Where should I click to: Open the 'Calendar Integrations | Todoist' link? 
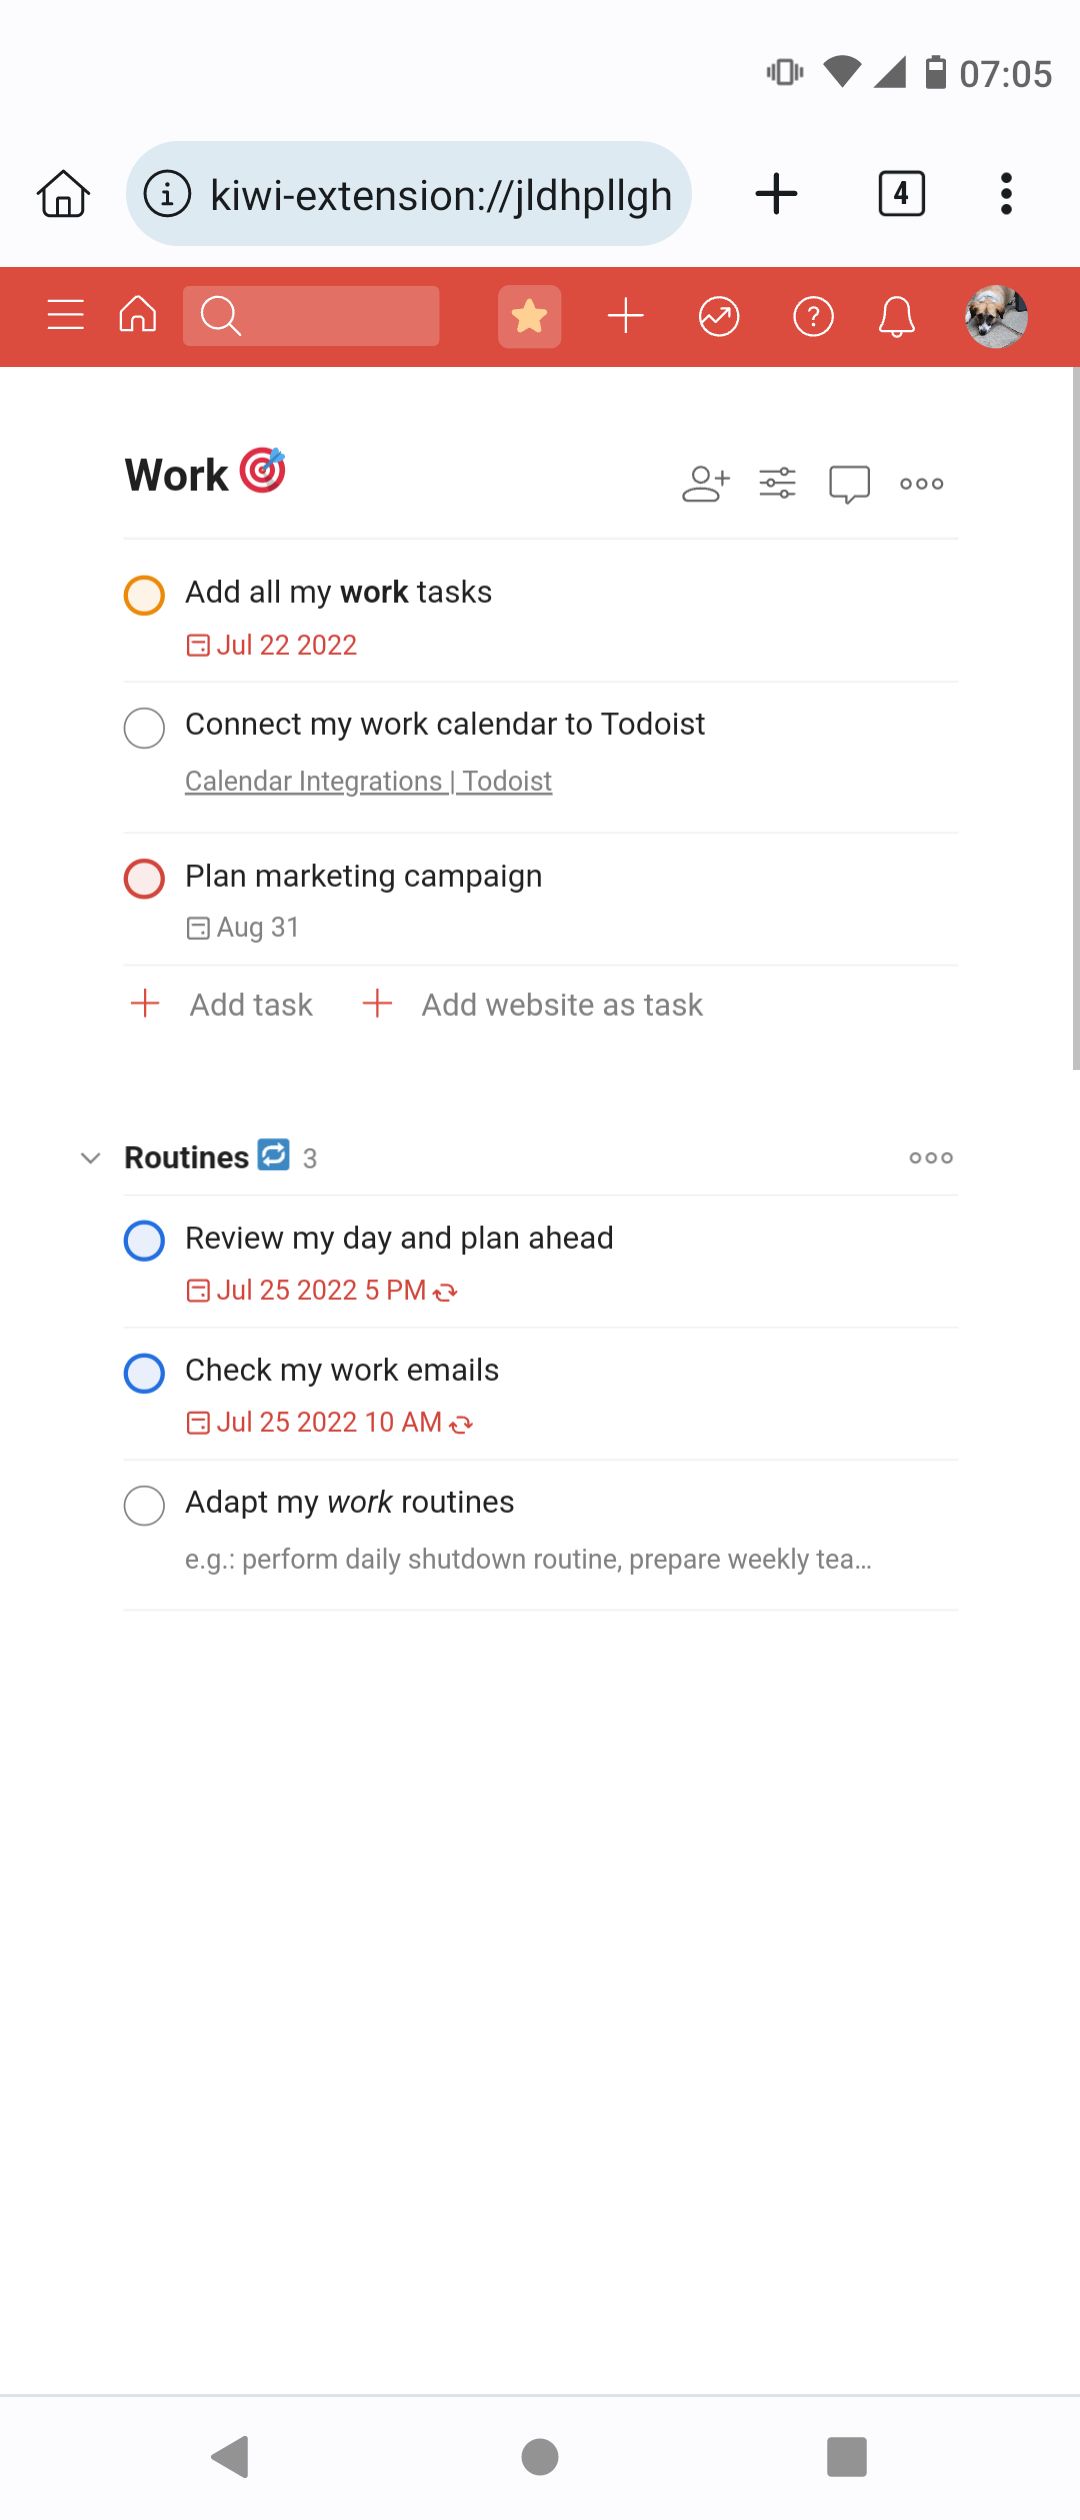368,780
